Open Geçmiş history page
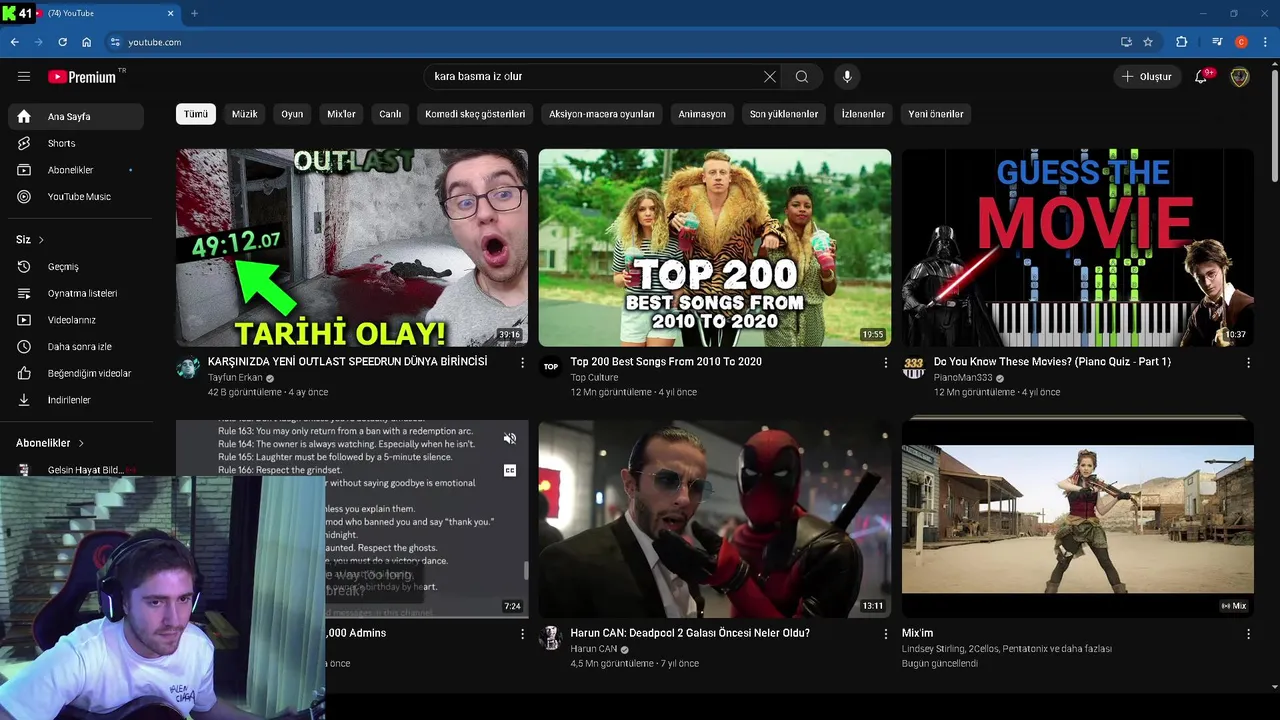 (x=76, y=267)
